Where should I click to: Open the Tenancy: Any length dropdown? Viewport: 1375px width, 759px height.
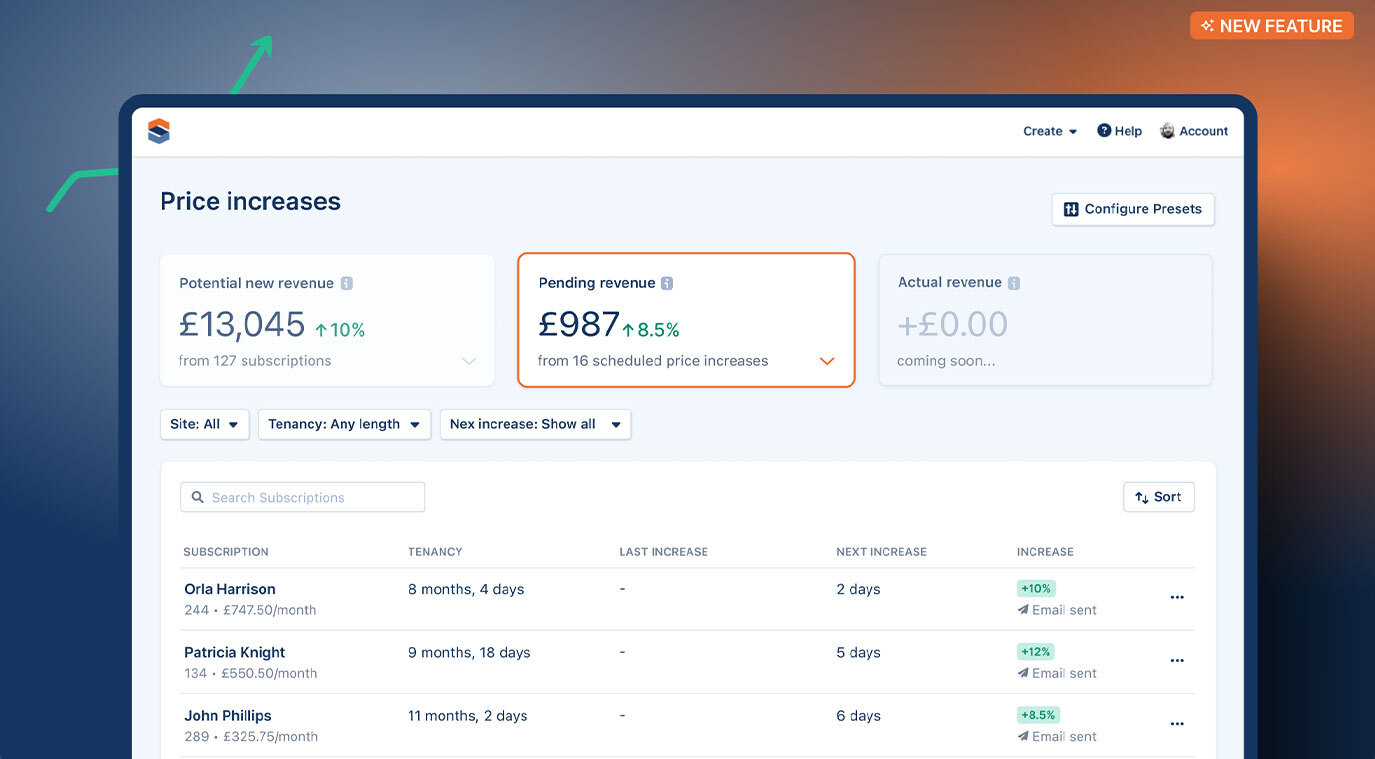[x=344, y=424]
